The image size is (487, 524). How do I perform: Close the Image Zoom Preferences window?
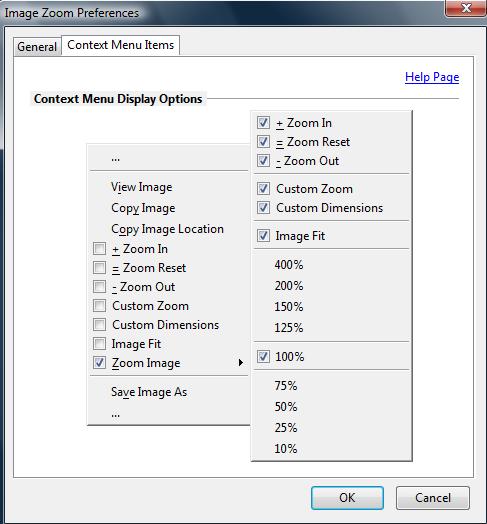(466, 8)
